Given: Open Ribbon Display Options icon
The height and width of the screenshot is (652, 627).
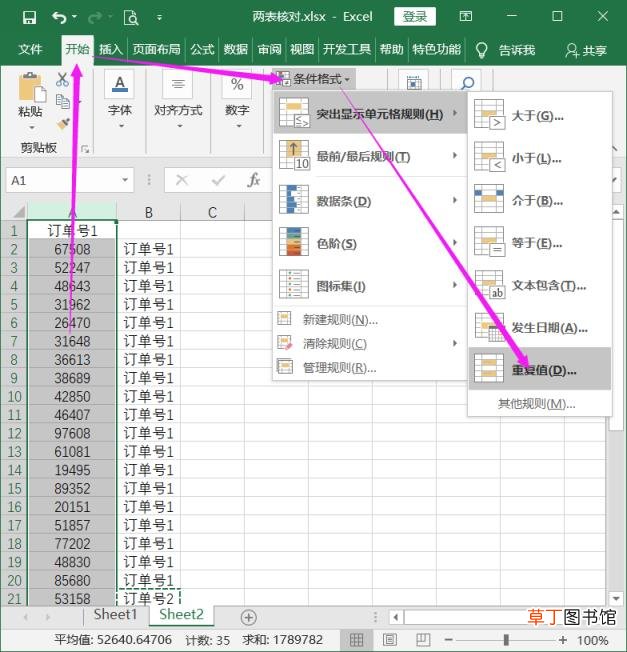Looking at the screenshot, I should (465, 17).
